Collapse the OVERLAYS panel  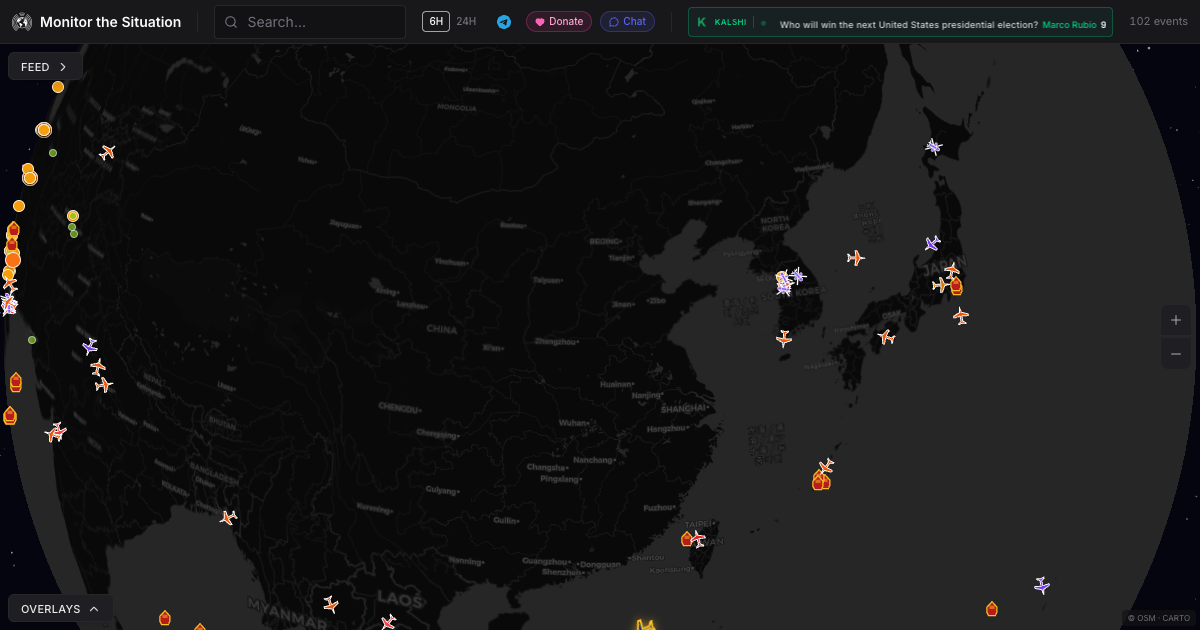coord(59,608)
